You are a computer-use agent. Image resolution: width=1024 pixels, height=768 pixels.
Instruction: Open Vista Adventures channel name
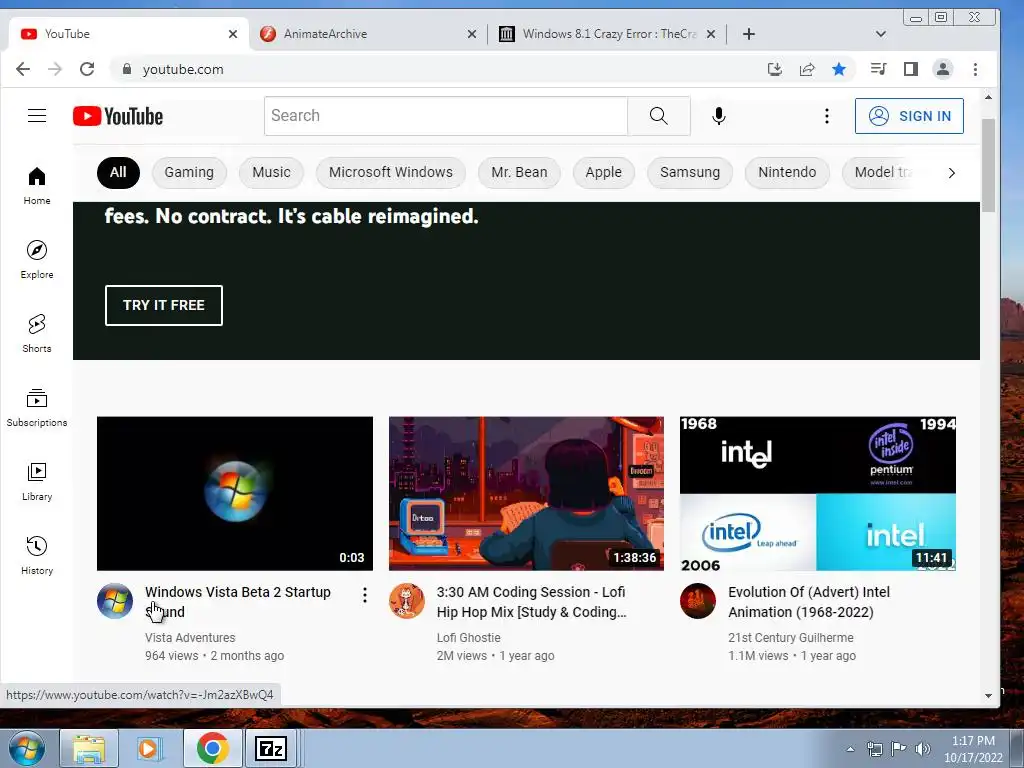point(190,637)
